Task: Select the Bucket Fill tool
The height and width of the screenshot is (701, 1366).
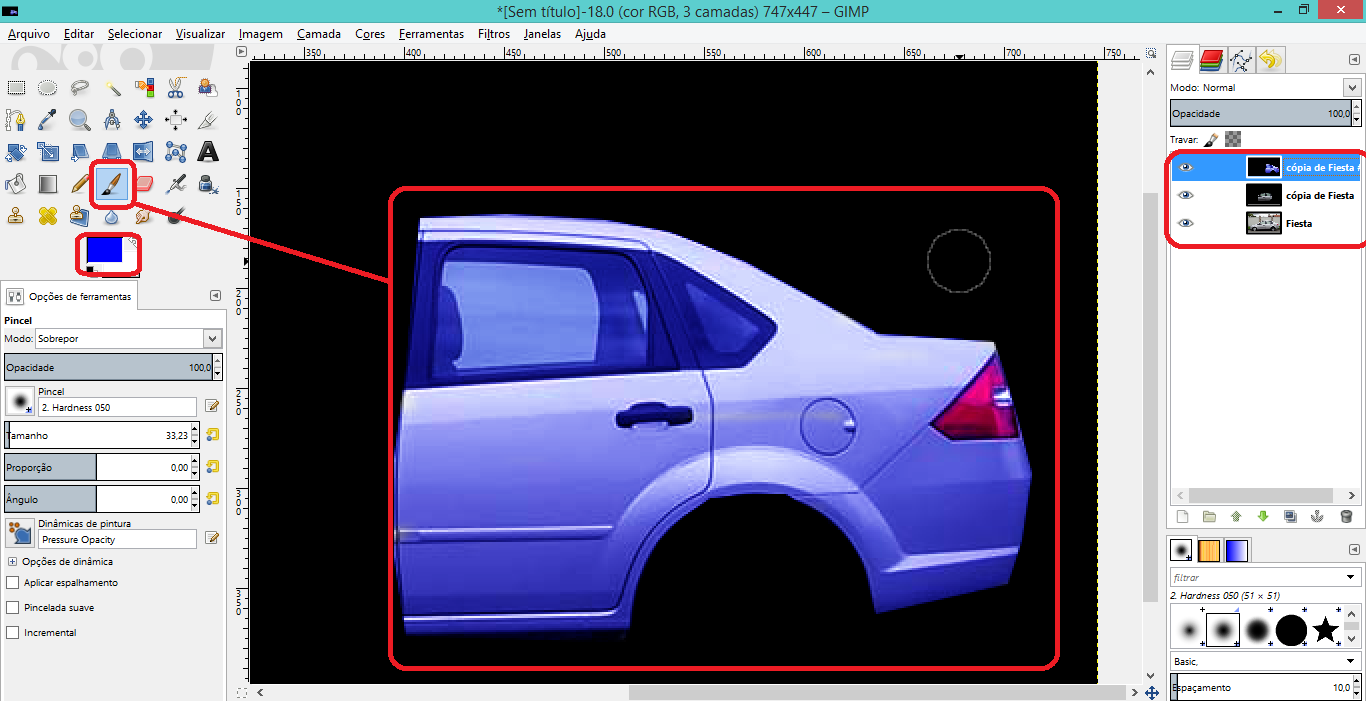Action: click(x=15, y=184)
